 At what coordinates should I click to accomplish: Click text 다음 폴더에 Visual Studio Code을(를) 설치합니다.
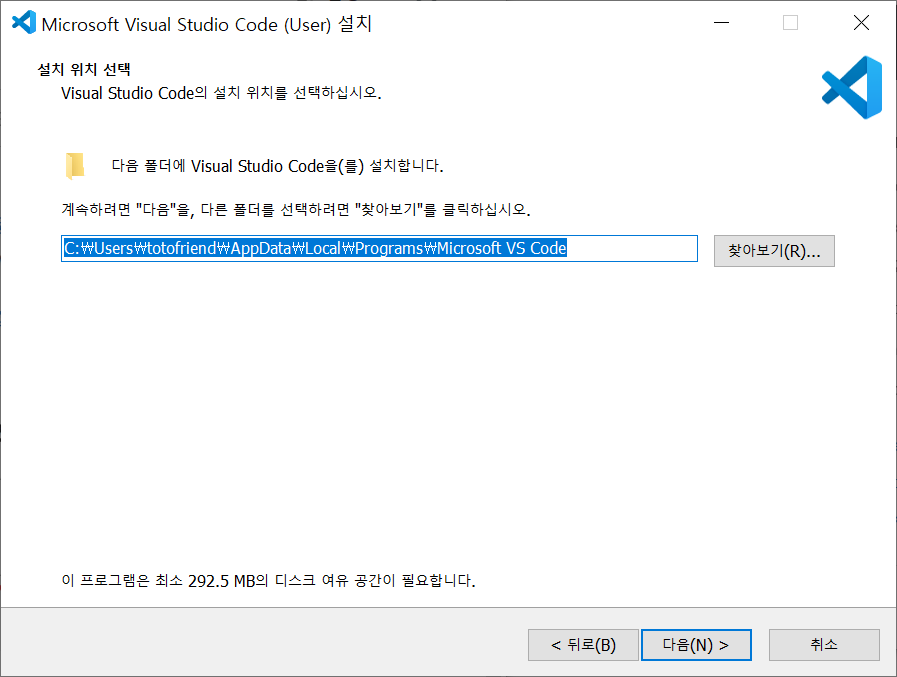coord(277,166)
